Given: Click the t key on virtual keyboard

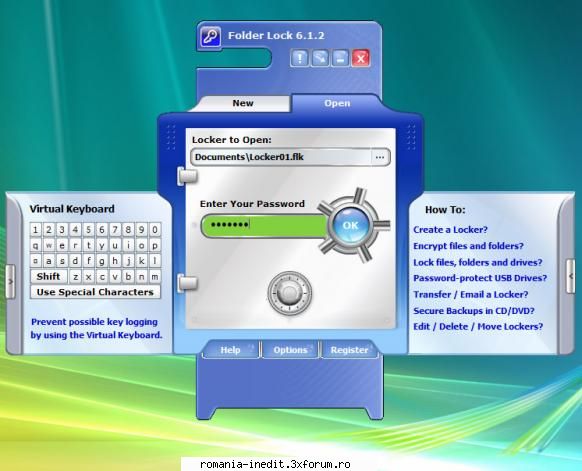Looking at the screenshot, I should pos(89,245).
